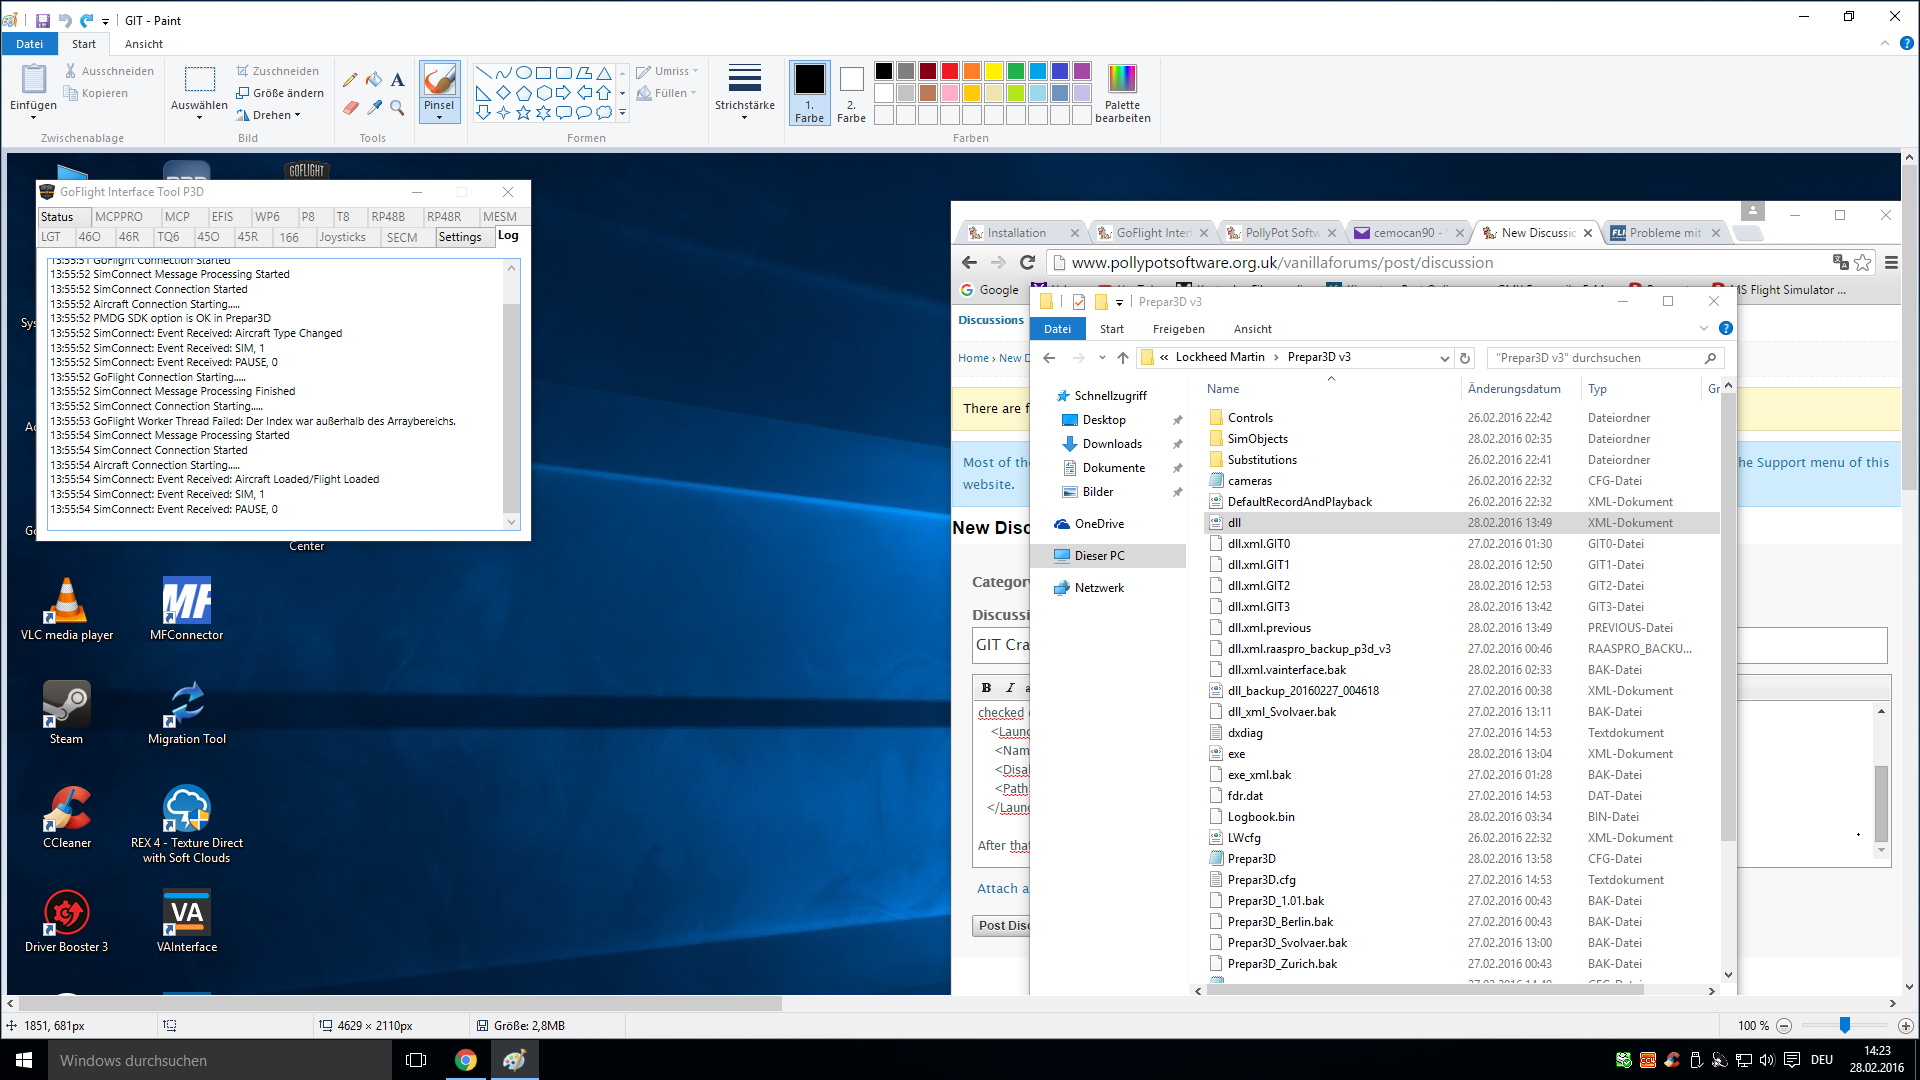Open the Drehen rotate dropdown
Screen dimensions: 1920x1080
pyautogui.click(x=270, y=115)
